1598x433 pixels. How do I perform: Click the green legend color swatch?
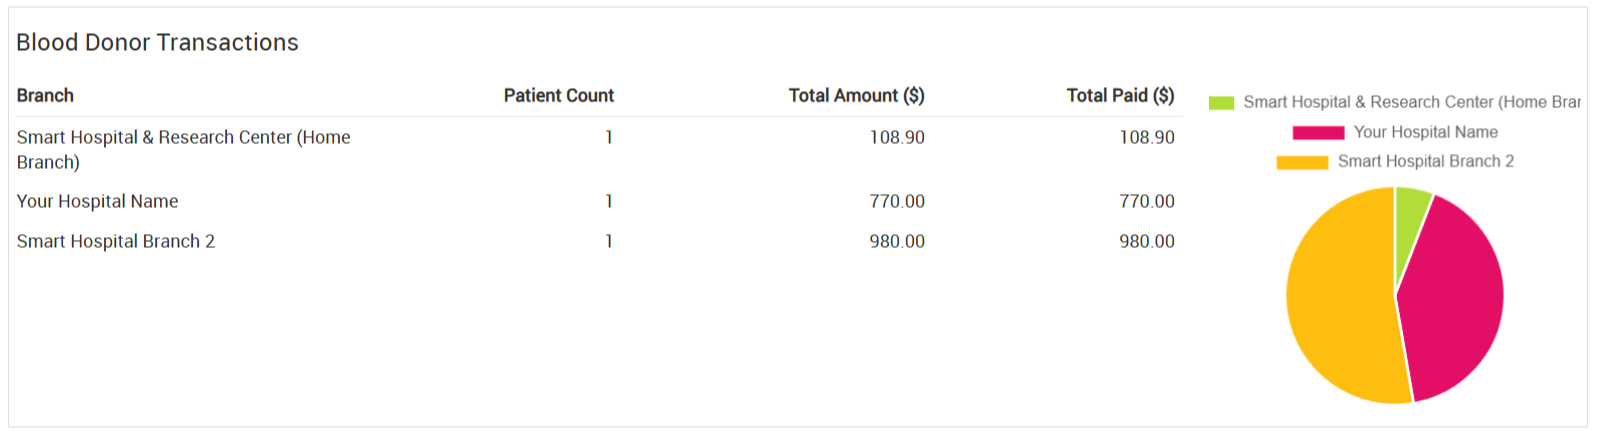1221,103
